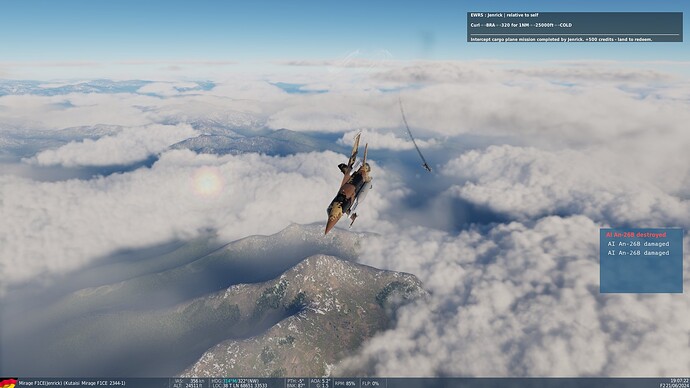Click the Mirage F1CE player aircraft
The height and width of the screenshot is (388, 690).
point(350,184)
